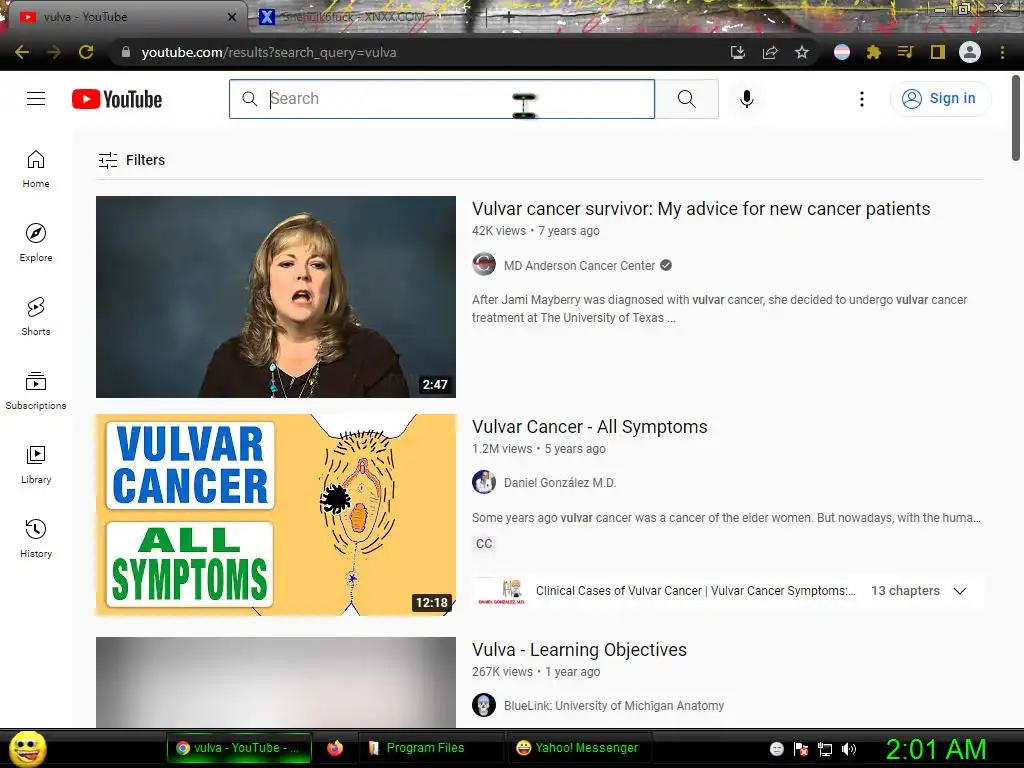This screenshot has height=768, width=1024.
Task: Click the address bar URL
Action: 268,52
